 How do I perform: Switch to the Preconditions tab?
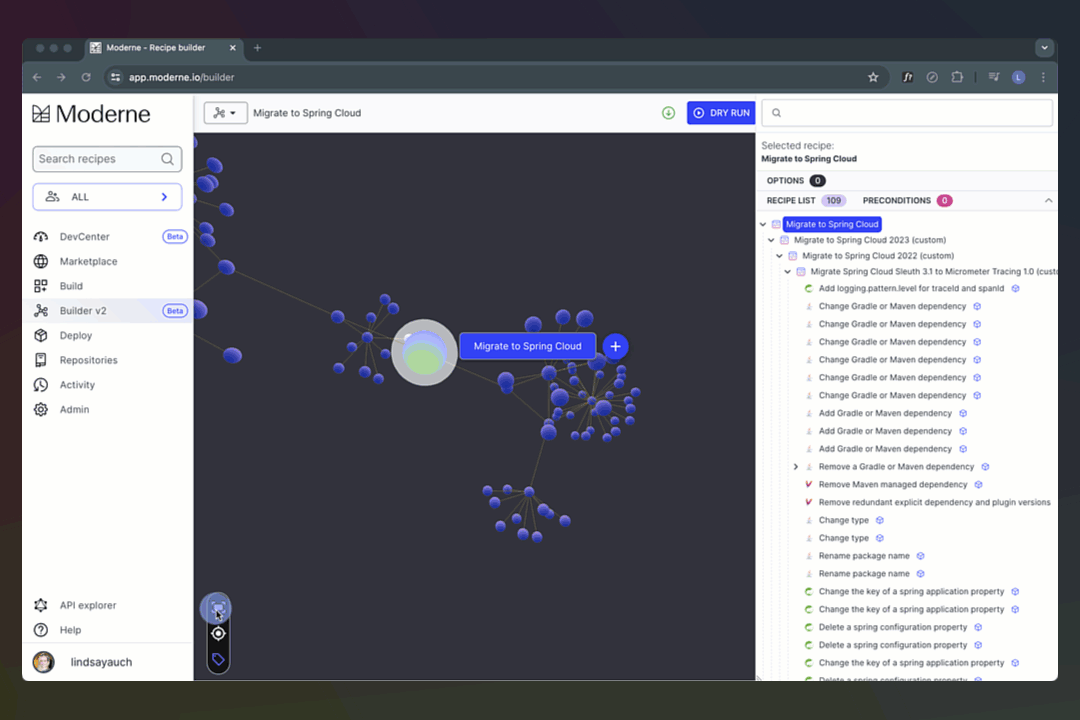click(x=896, y=201)
